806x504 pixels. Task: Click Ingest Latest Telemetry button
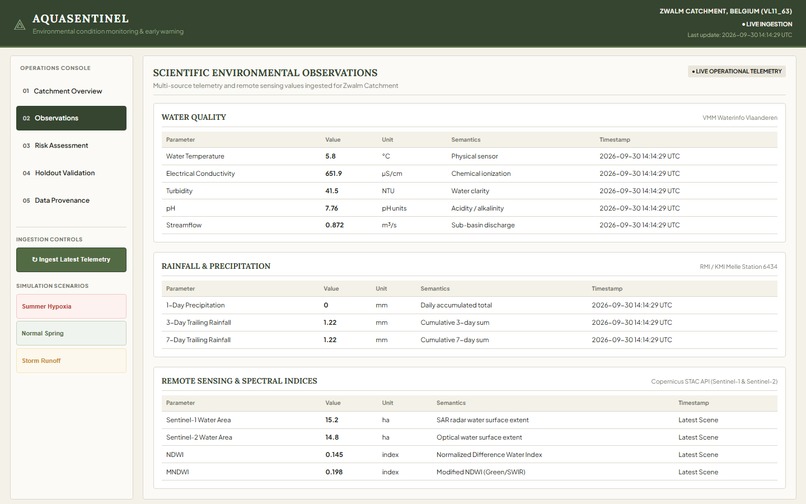71,260
